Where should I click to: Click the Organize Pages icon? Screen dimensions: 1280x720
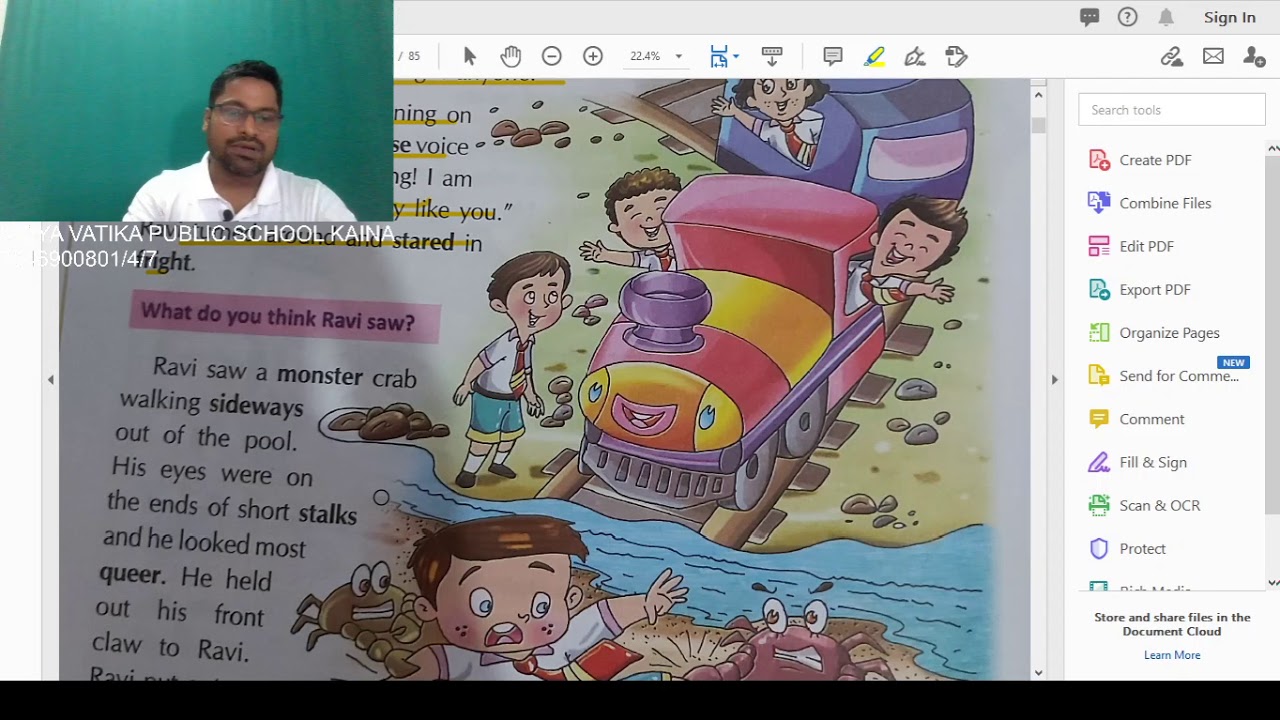(x=1099, y=333)
